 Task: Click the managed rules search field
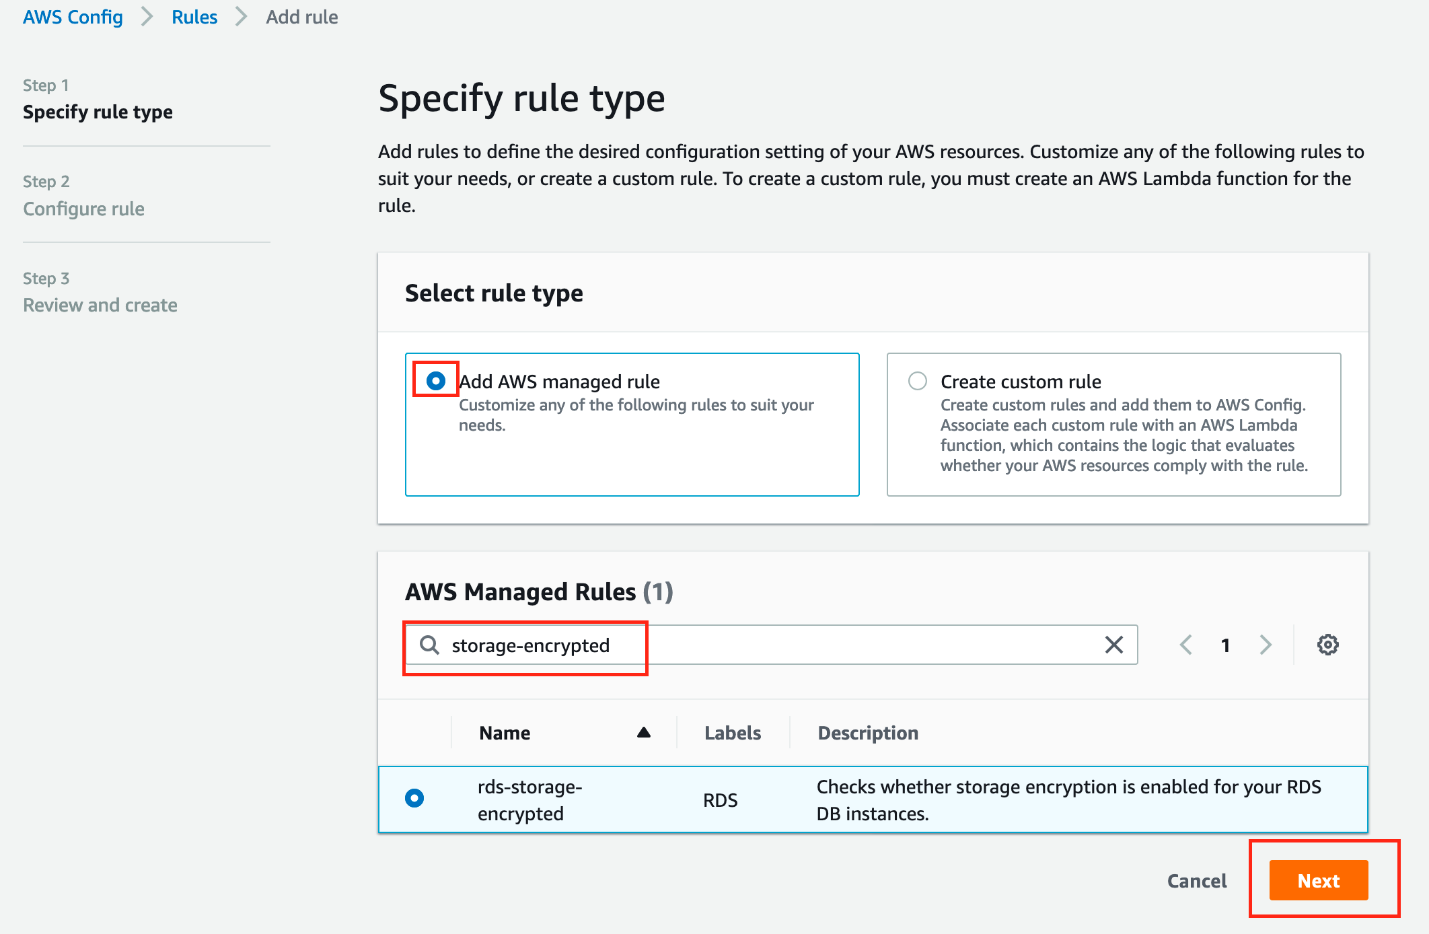tap(771, 645)
